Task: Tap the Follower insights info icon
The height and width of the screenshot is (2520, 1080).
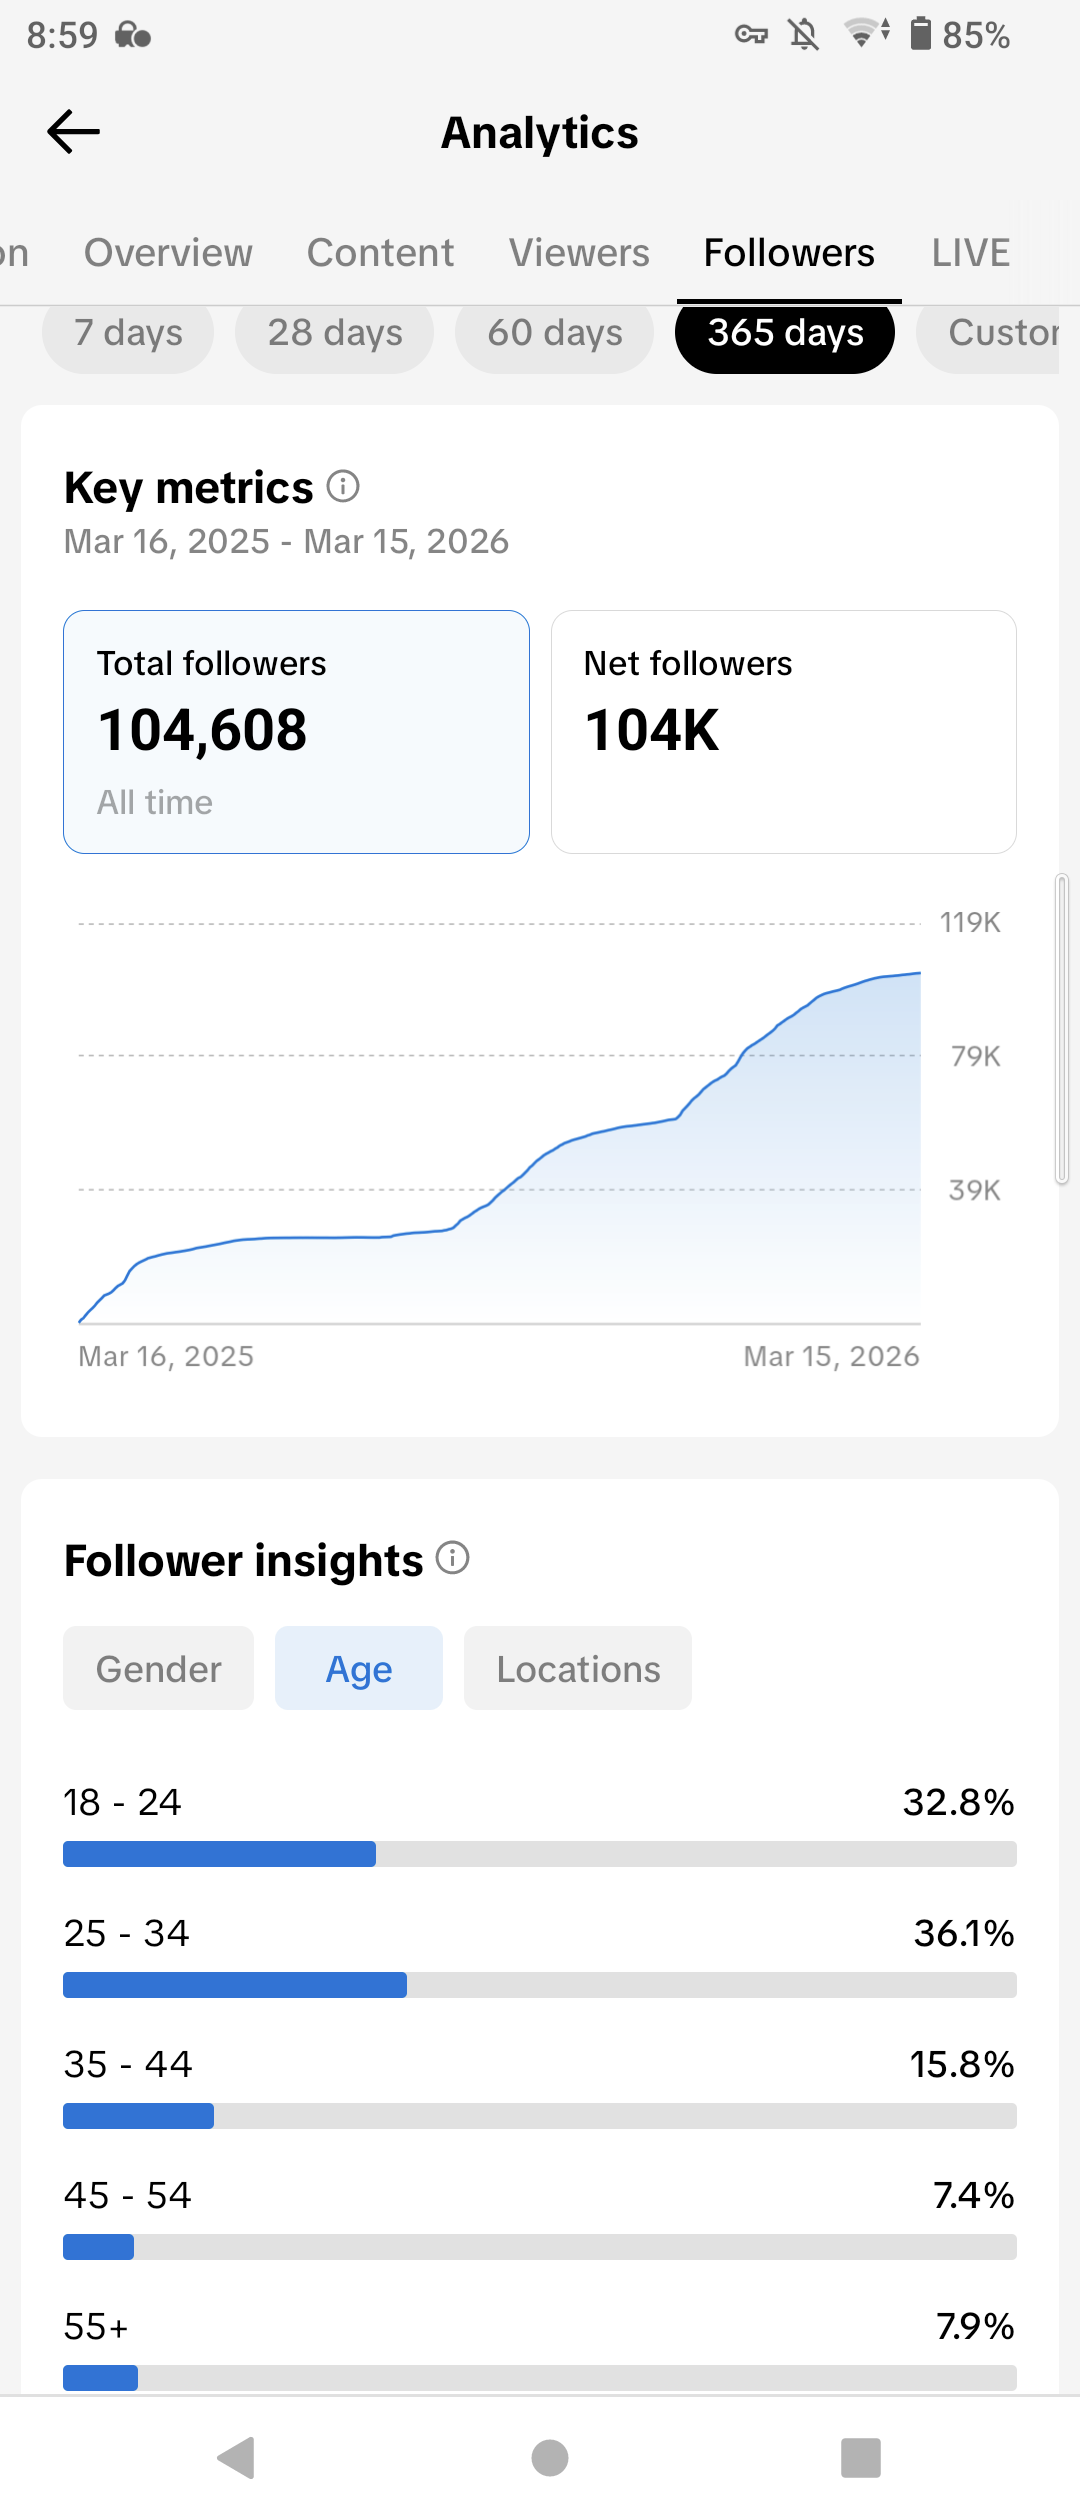Action: pyautogui.click(x=453, y=1558)
